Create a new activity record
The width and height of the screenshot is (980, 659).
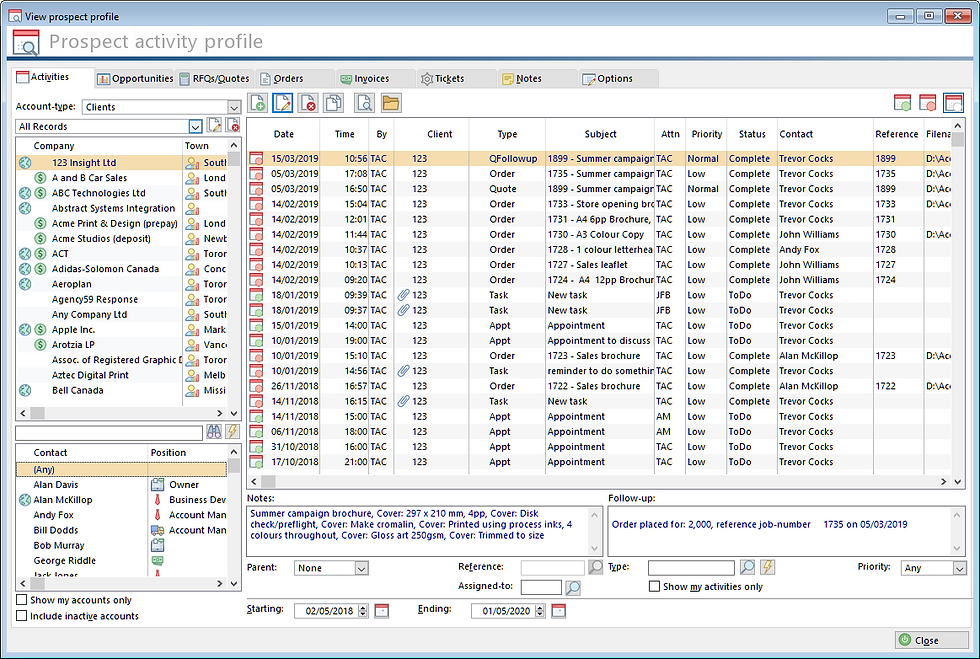point(258,102)
